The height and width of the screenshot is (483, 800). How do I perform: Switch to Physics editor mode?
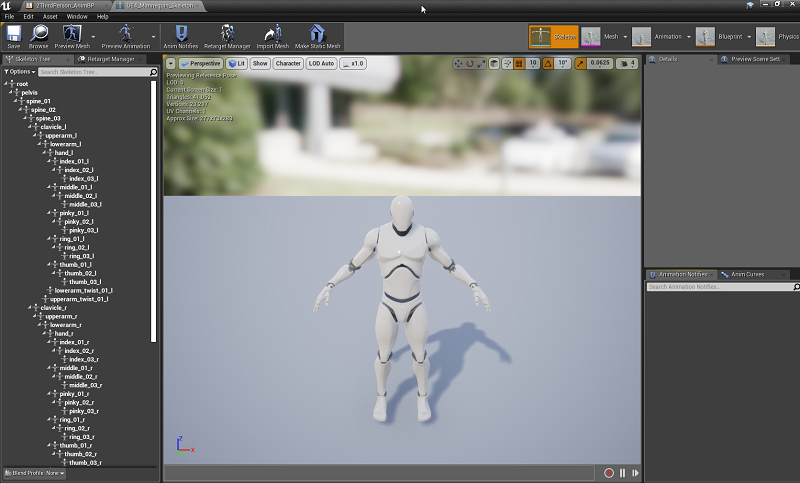[x=778, y=37]
